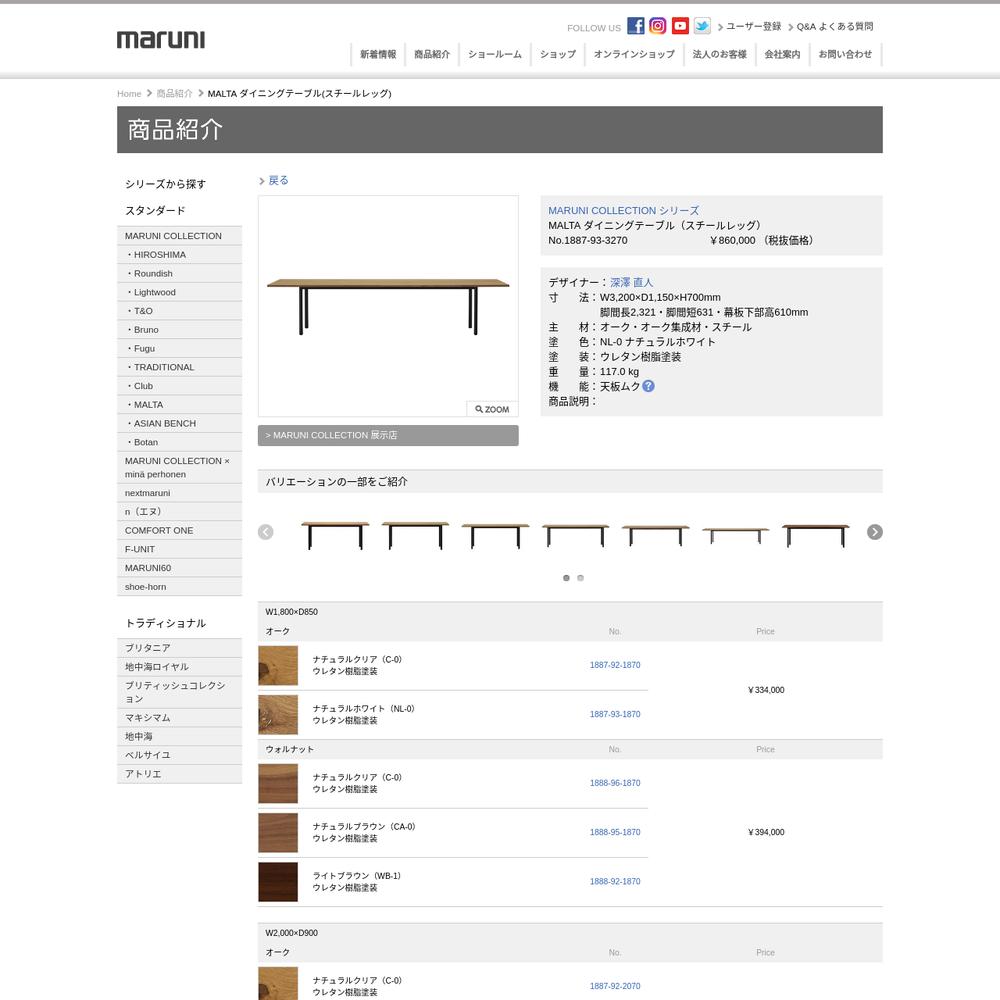The width and height of the screenshot is (1000, 1000).
Task: Click the Home breadcrumb
Action: [129, 94]
